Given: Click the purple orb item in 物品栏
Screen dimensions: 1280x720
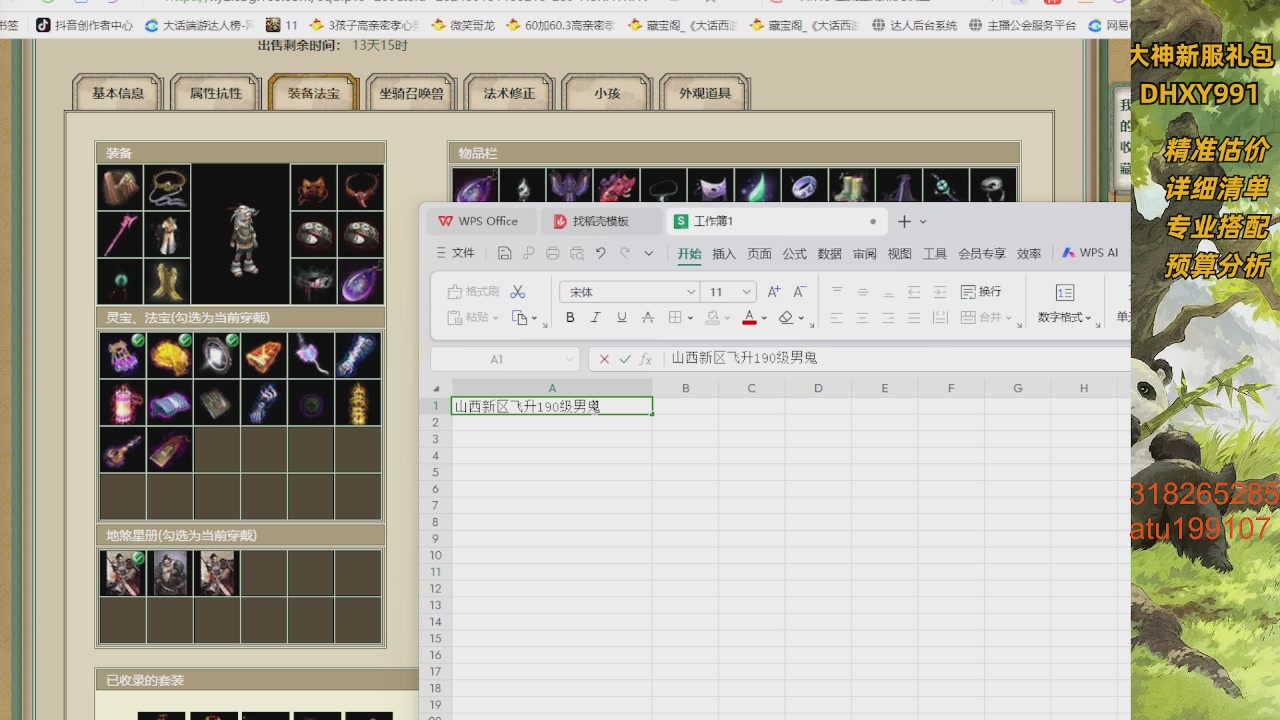Looking at the screenshot, I should [475, 187].
